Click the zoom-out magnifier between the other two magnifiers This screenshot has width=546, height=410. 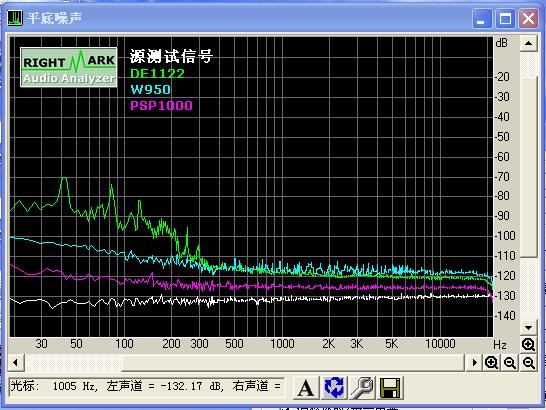click(x=510, y=363)
